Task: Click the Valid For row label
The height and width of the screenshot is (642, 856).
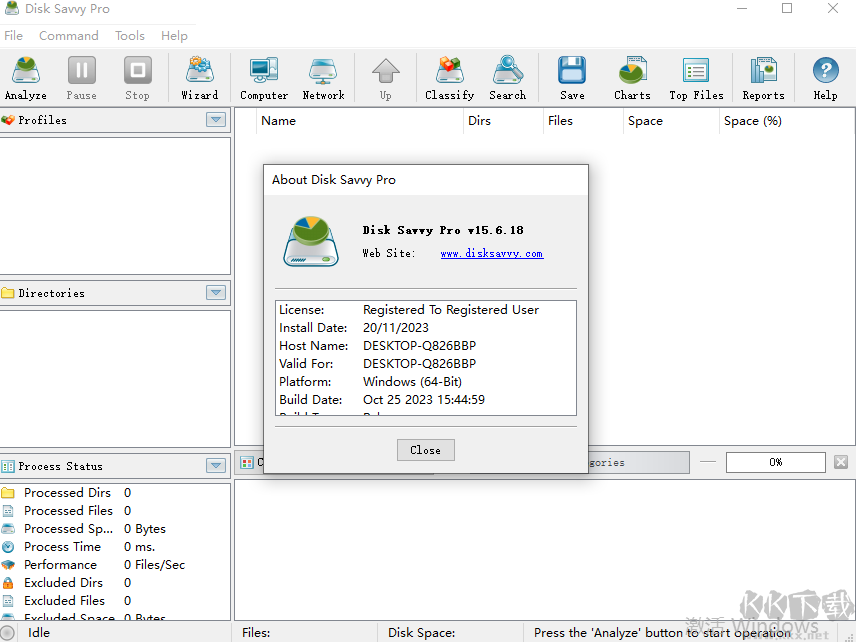Action: point(306,364)
